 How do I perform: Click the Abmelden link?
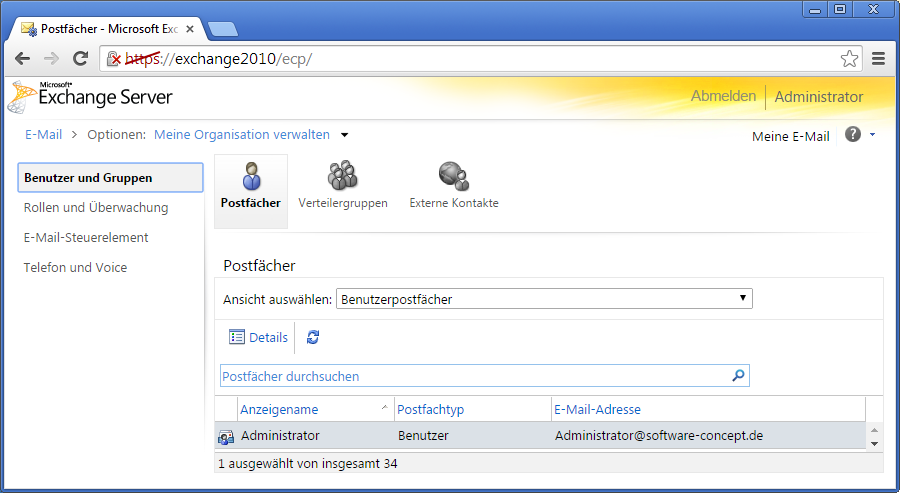pos(723,97)
